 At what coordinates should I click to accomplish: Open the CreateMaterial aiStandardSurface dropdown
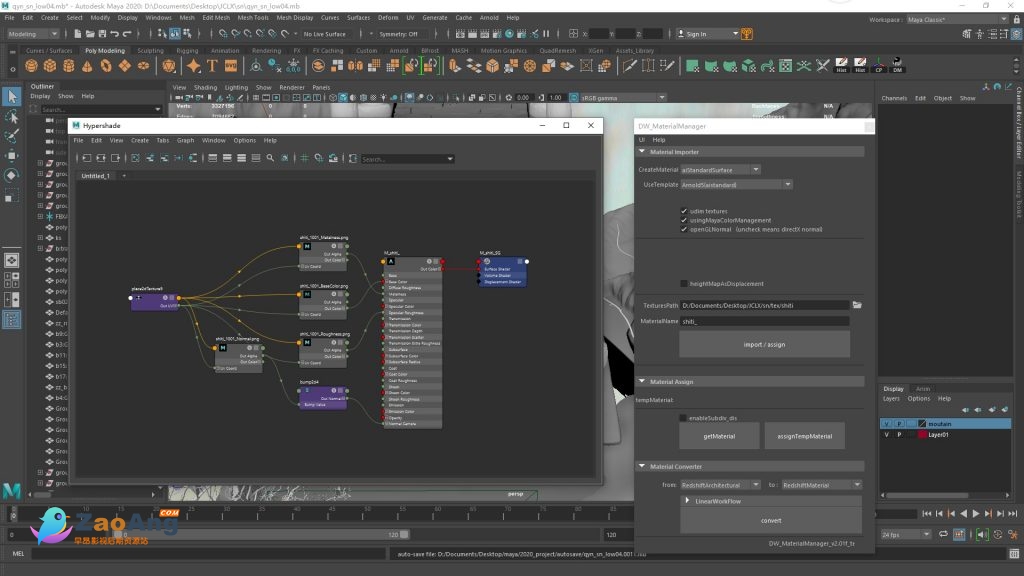720,170
